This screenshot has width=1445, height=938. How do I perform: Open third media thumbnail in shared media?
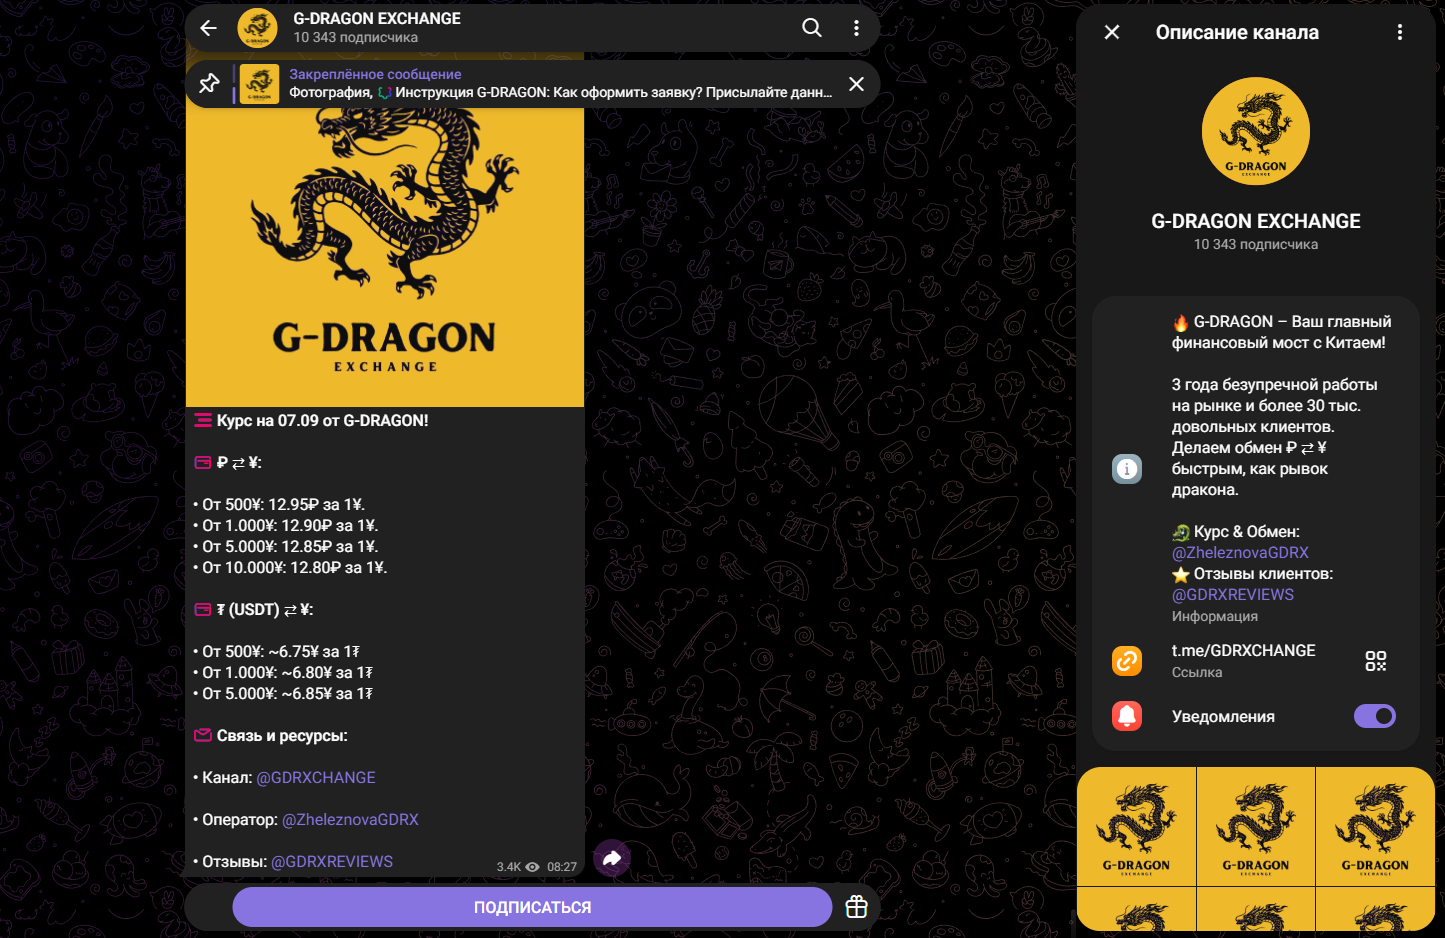1375,827
